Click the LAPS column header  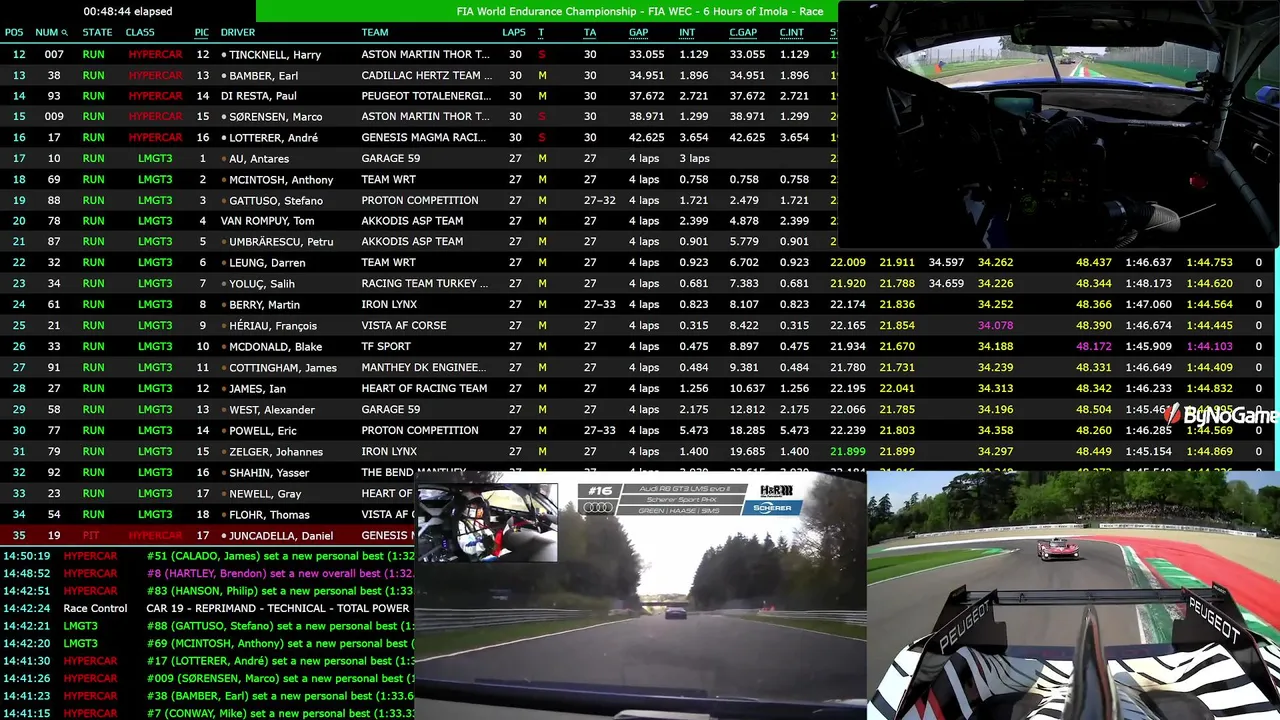(x=514, y=32)
